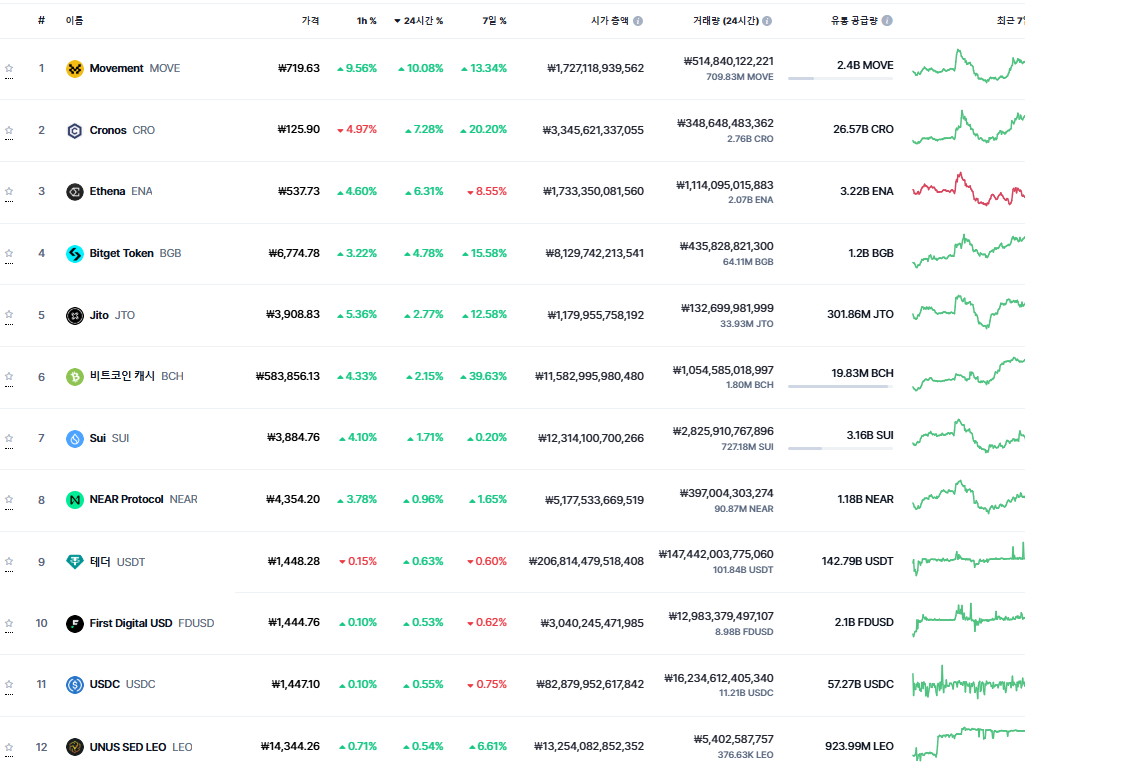Star Ethena to add to watchlist
The image size is (1133, 768).
tap(9, 191)
